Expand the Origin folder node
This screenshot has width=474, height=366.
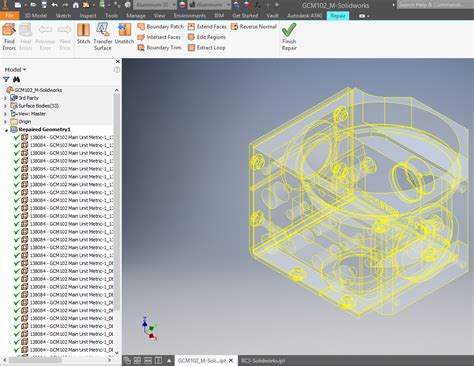point(5,122)
